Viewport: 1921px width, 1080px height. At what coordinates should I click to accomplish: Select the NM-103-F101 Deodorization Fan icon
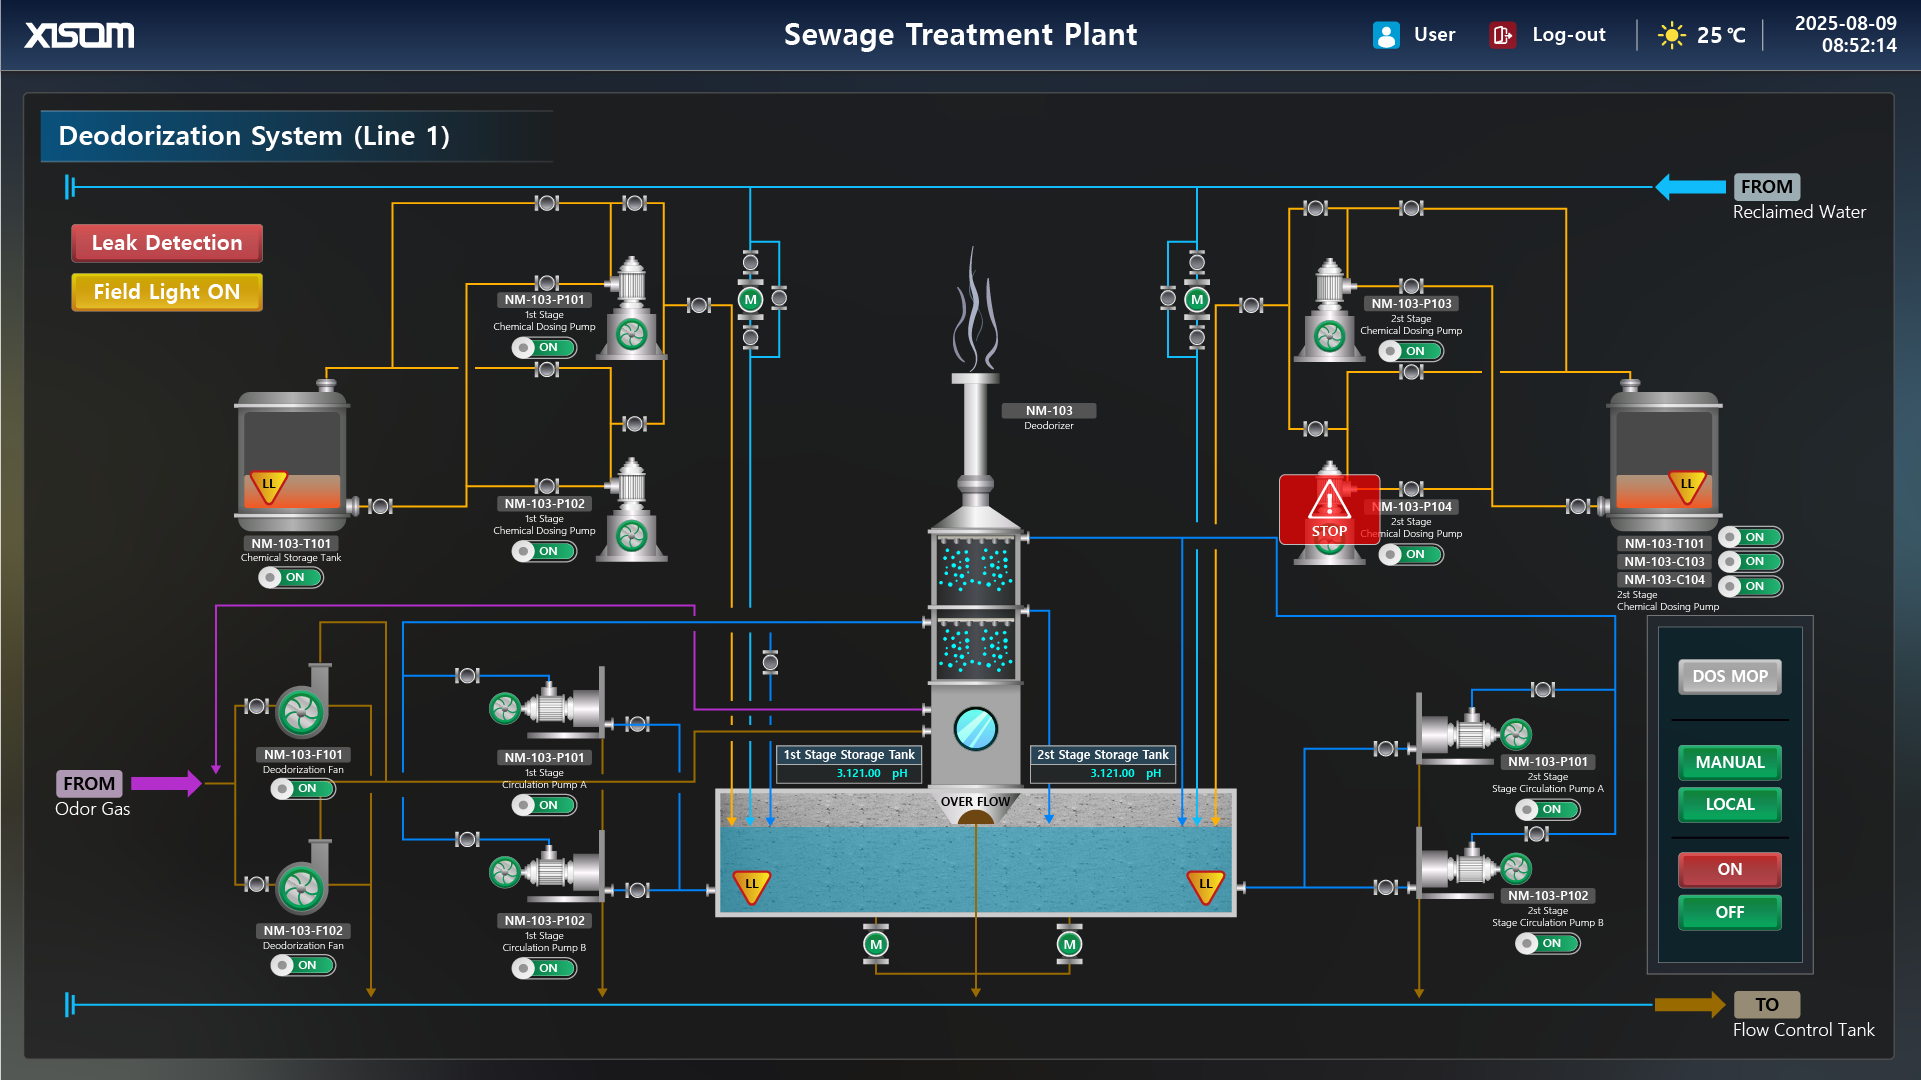302,710
